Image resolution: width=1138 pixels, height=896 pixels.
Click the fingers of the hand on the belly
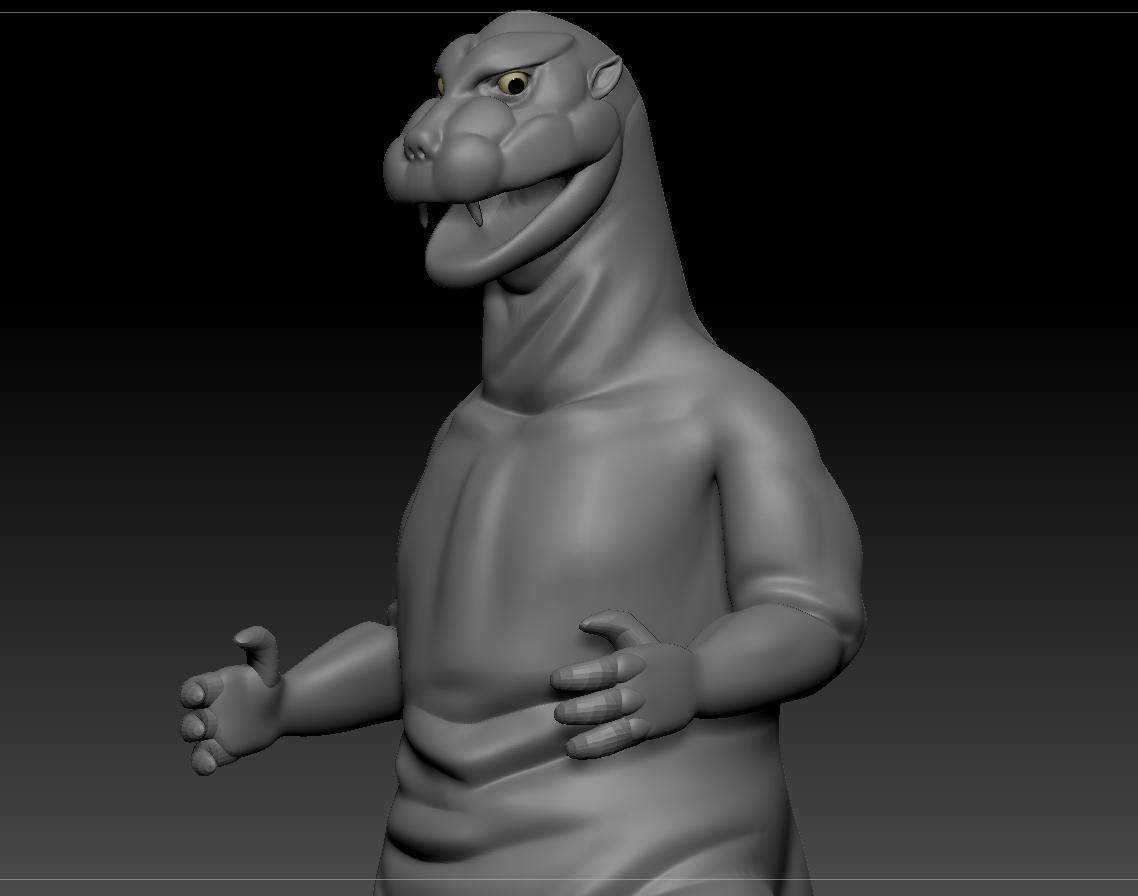pyautogui.click(x=597, y=706)
